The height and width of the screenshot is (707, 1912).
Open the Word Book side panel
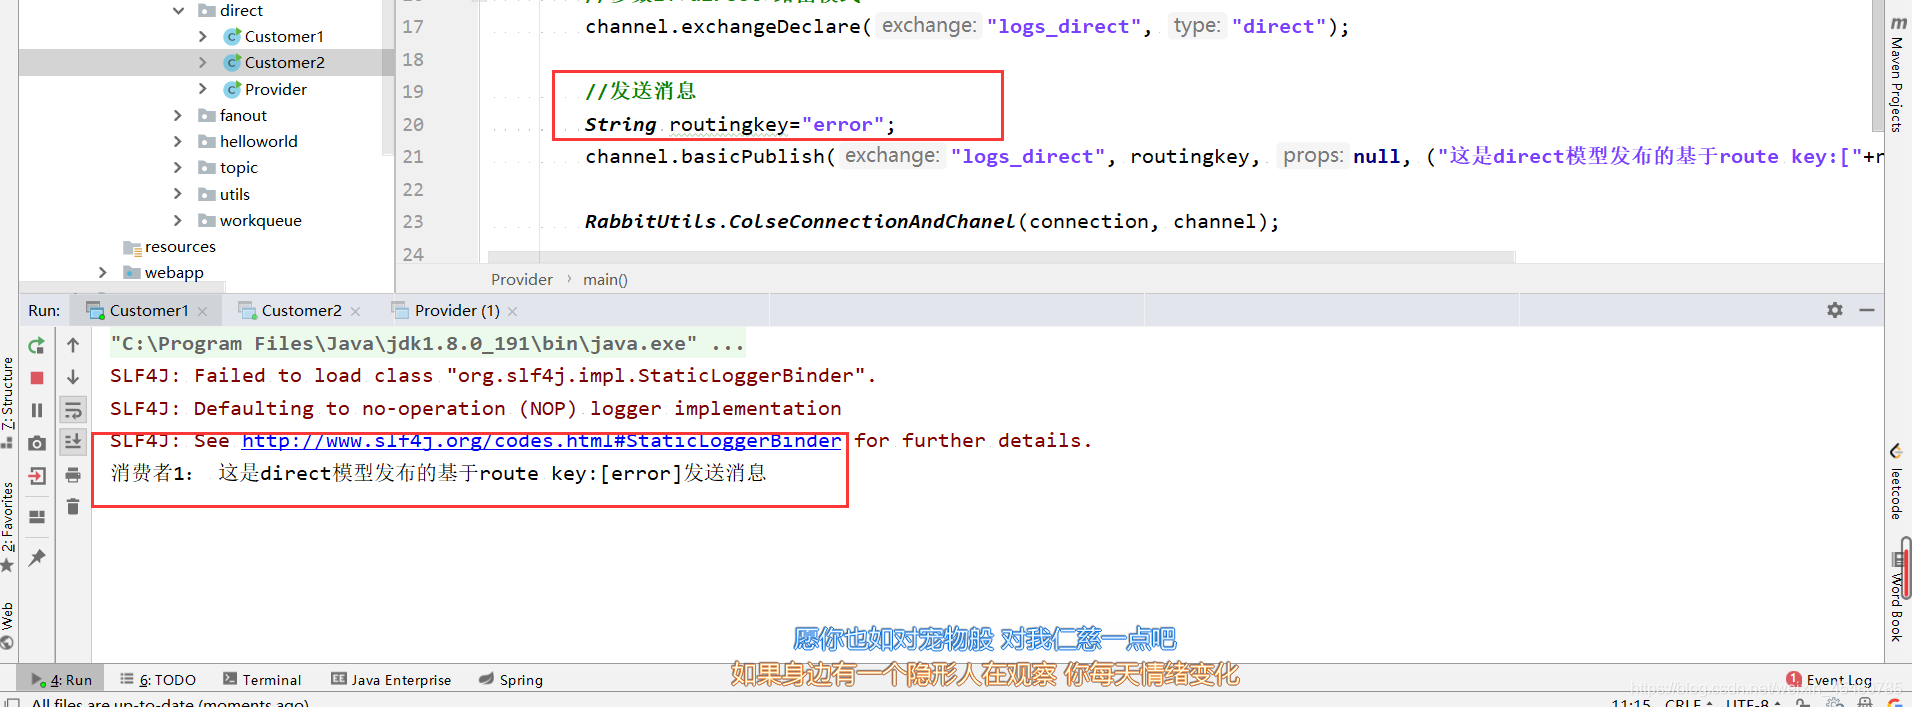[1896, 598]
